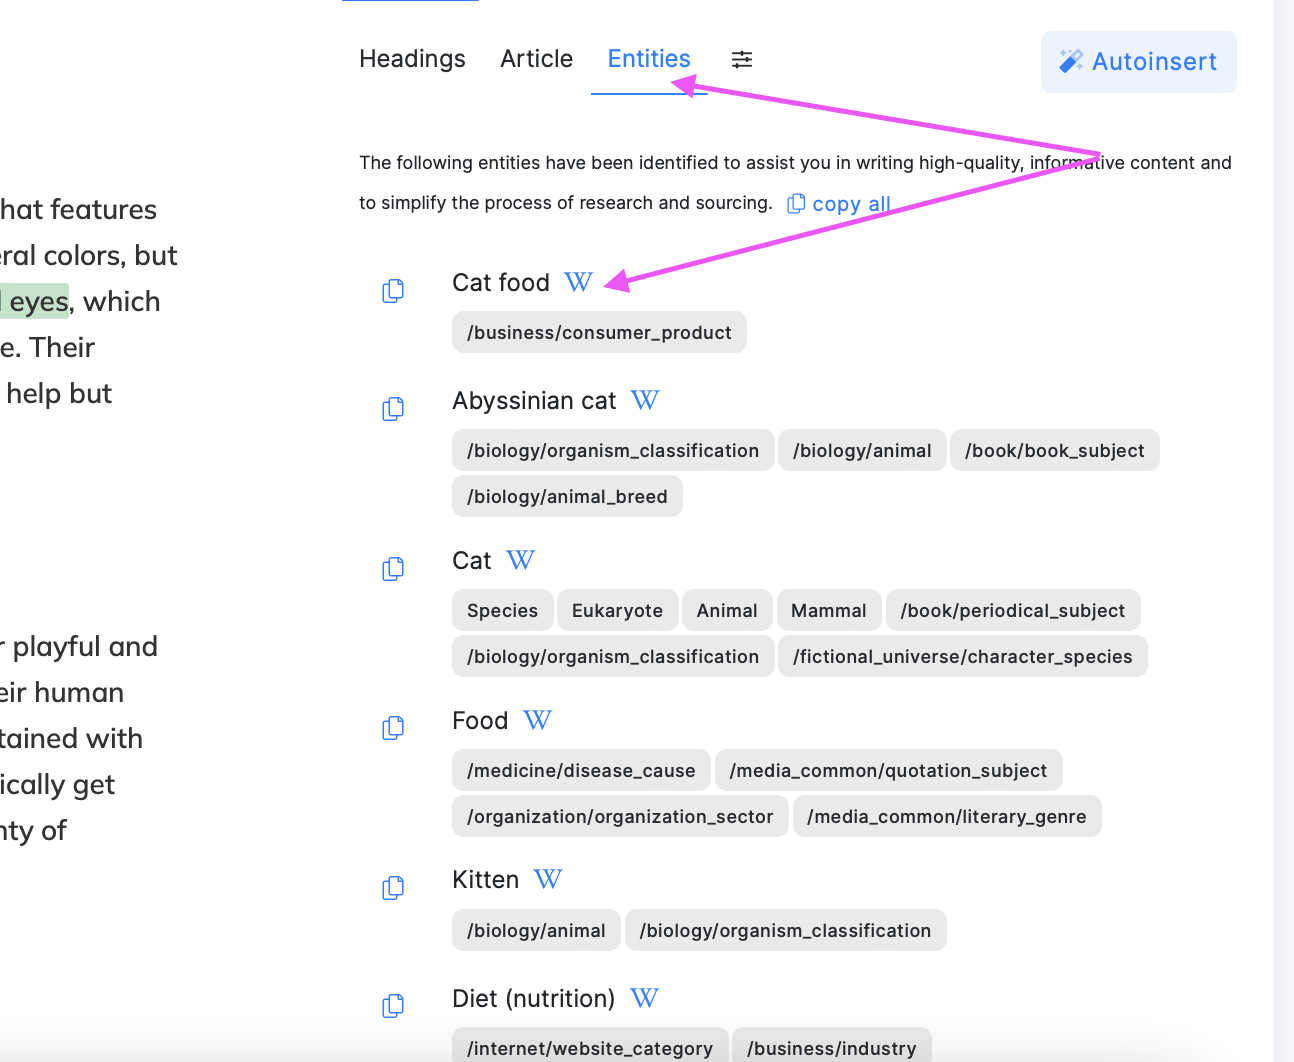Open Wikipedia link for Cat food

578,283
